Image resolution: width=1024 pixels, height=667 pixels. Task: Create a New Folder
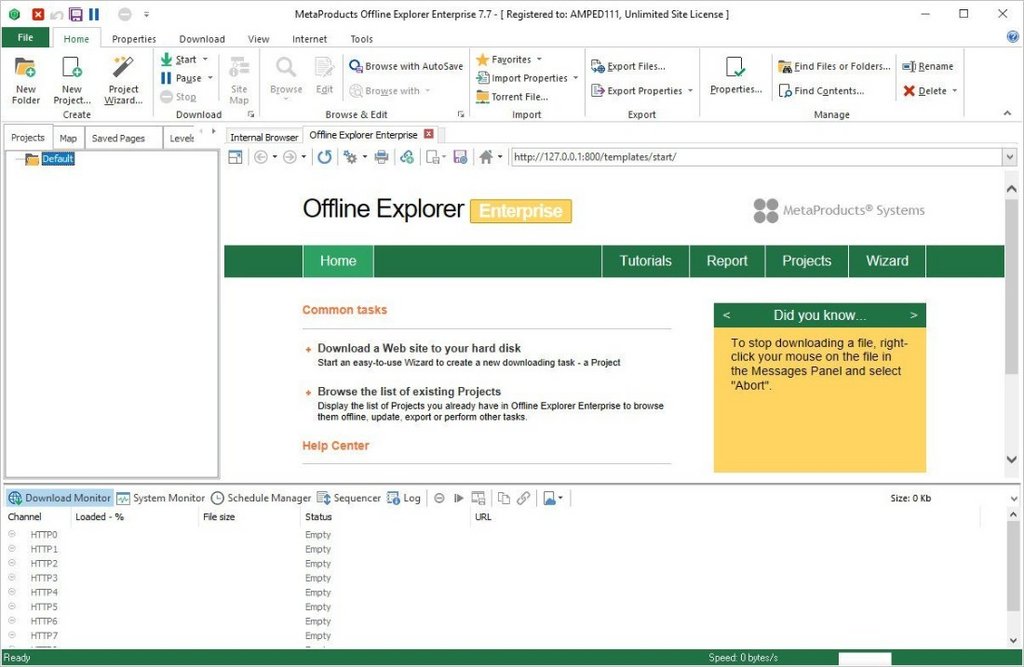pyautogui.click(x=25, y=81)
